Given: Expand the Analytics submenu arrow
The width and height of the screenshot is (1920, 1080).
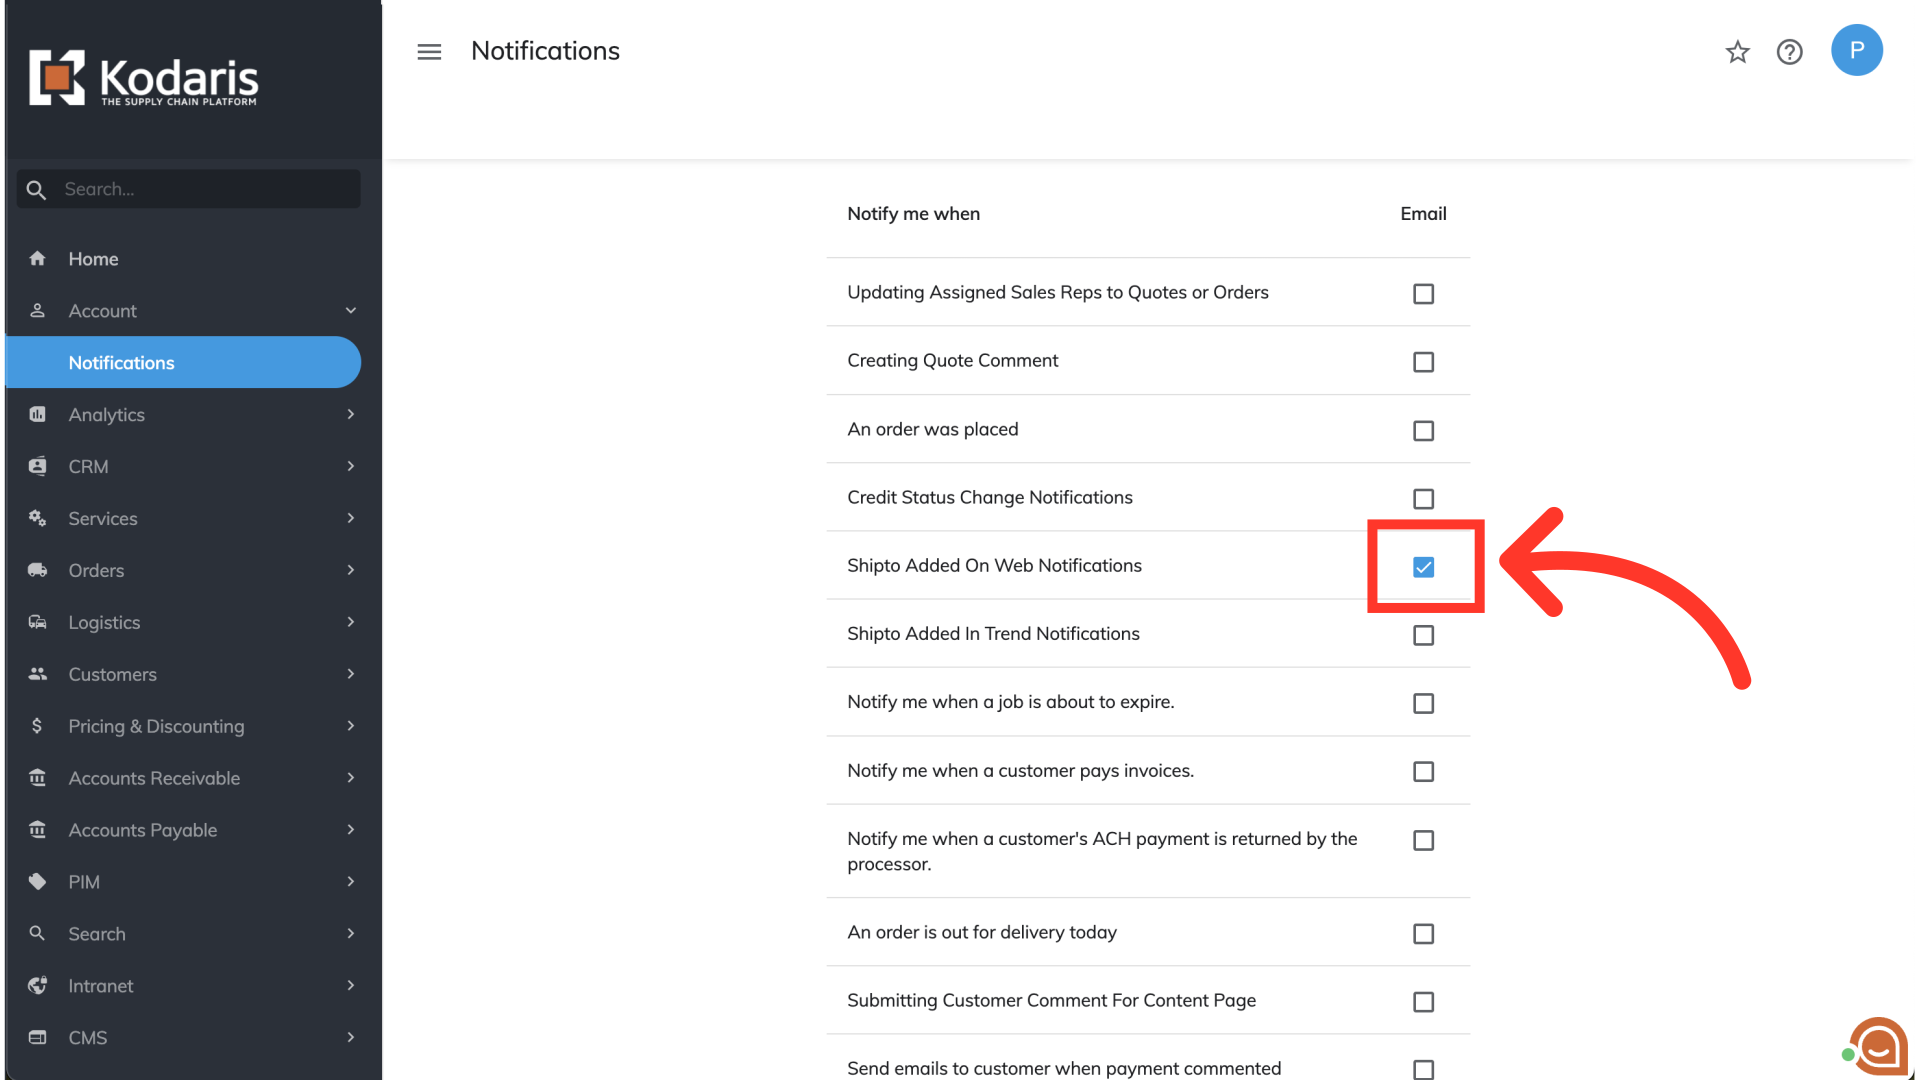Looking at the screenshot, I should coord(351,415).
